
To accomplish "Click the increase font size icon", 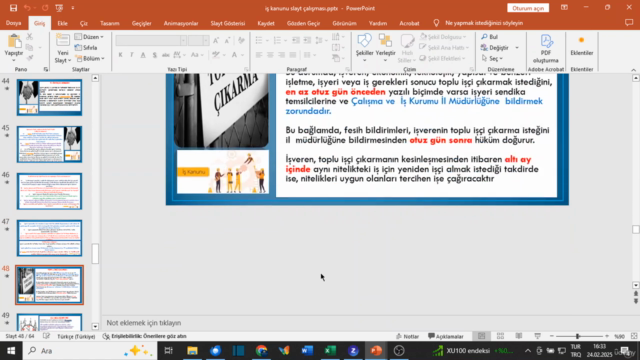I will [216, 40].
